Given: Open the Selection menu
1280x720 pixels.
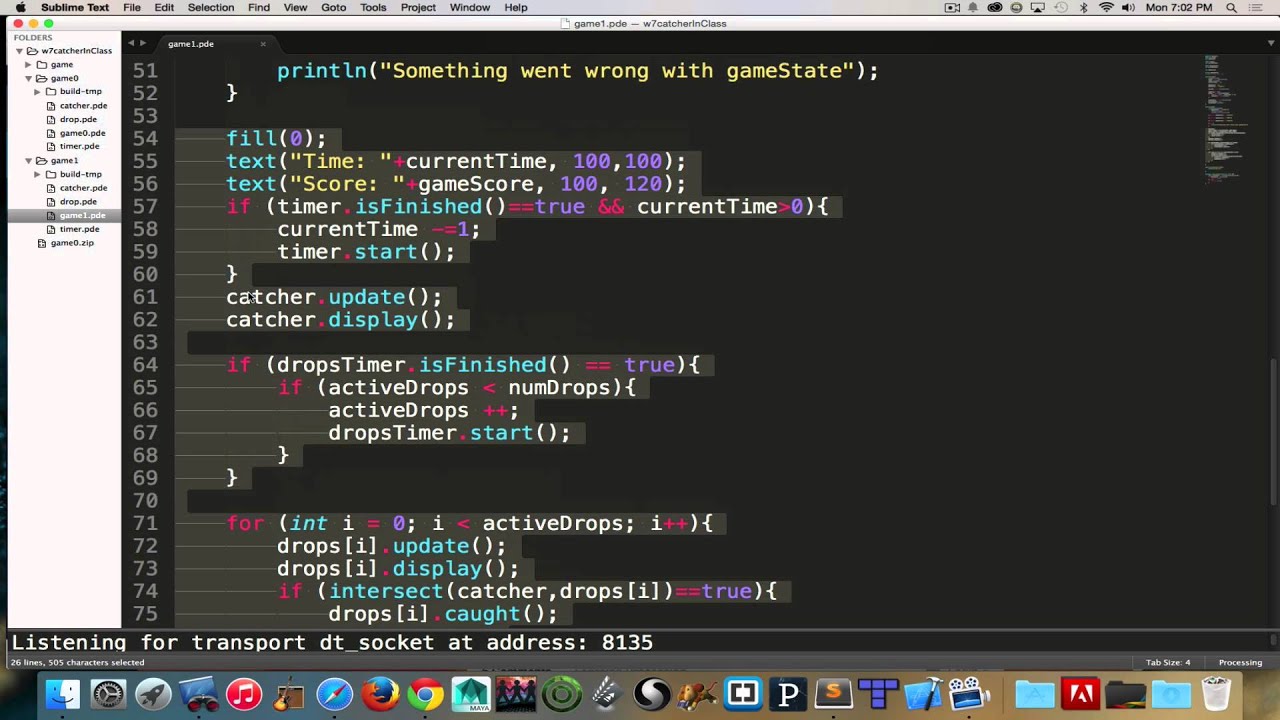Looking at the screenshot, I should [x=211, y=8].
